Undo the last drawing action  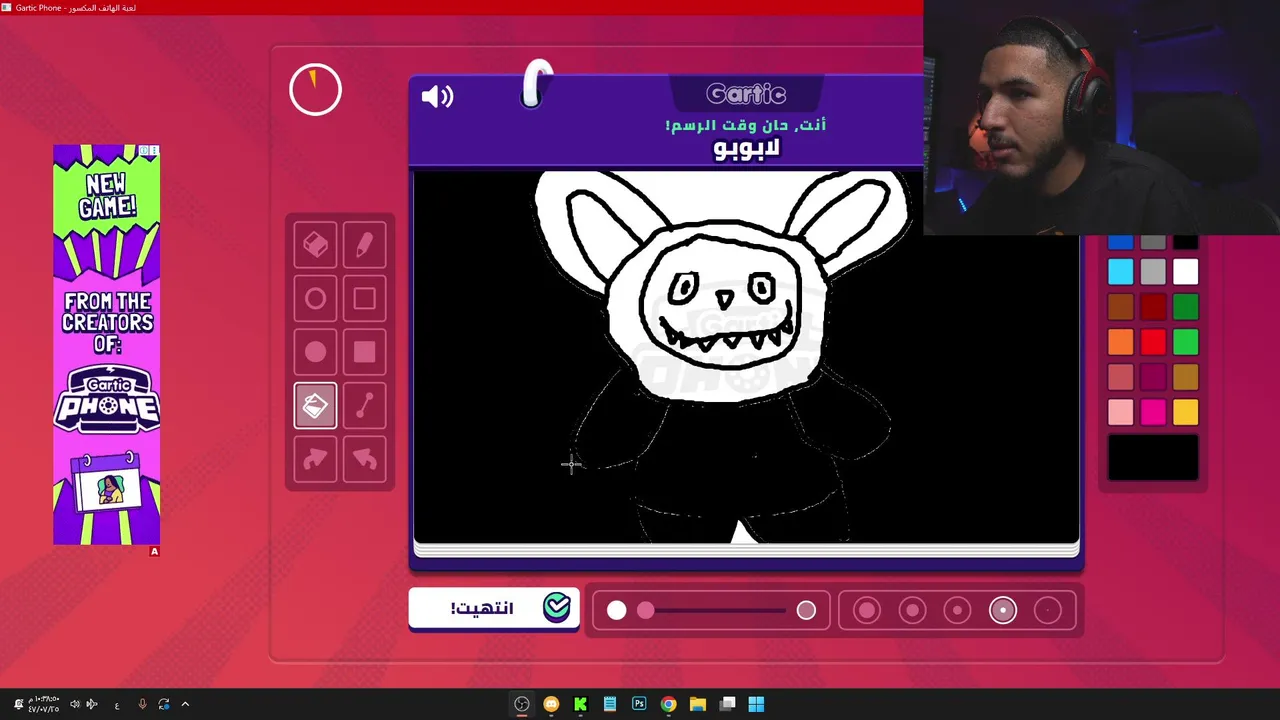pos(364,459)
